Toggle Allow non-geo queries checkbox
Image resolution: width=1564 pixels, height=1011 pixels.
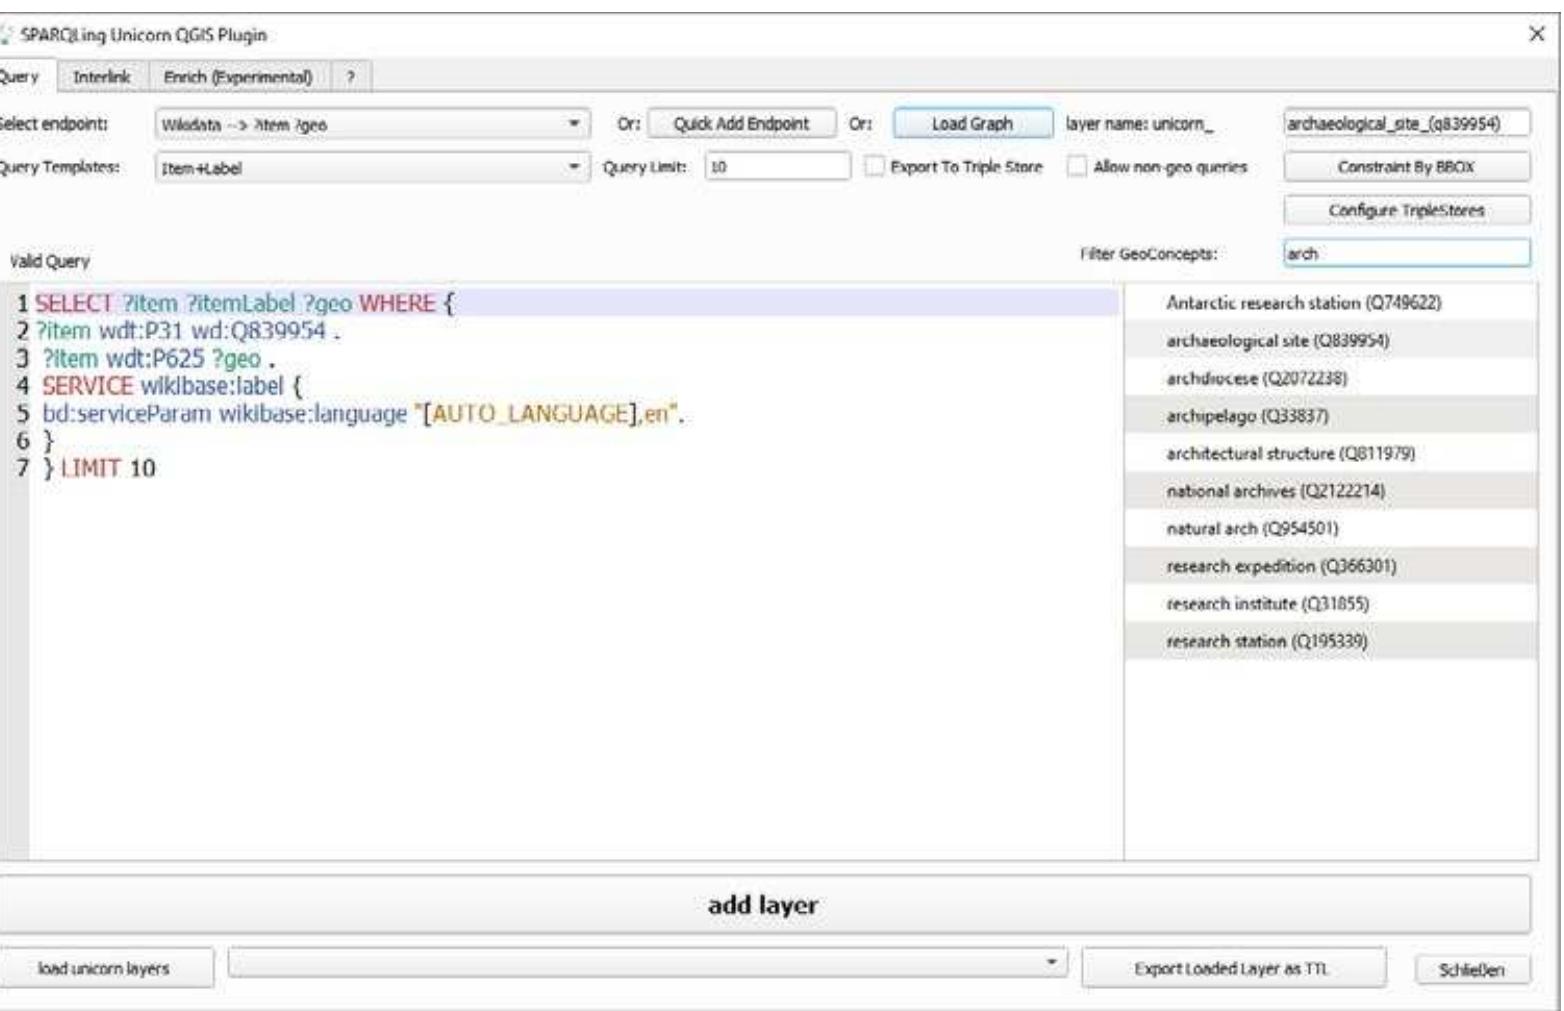(1077, 167)
